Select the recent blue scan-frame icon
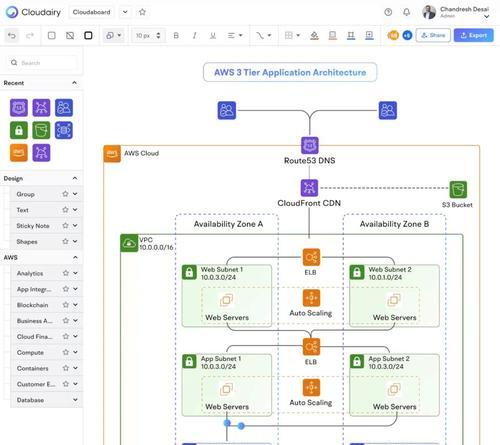The image size is (500, 445). pos(64,130)
